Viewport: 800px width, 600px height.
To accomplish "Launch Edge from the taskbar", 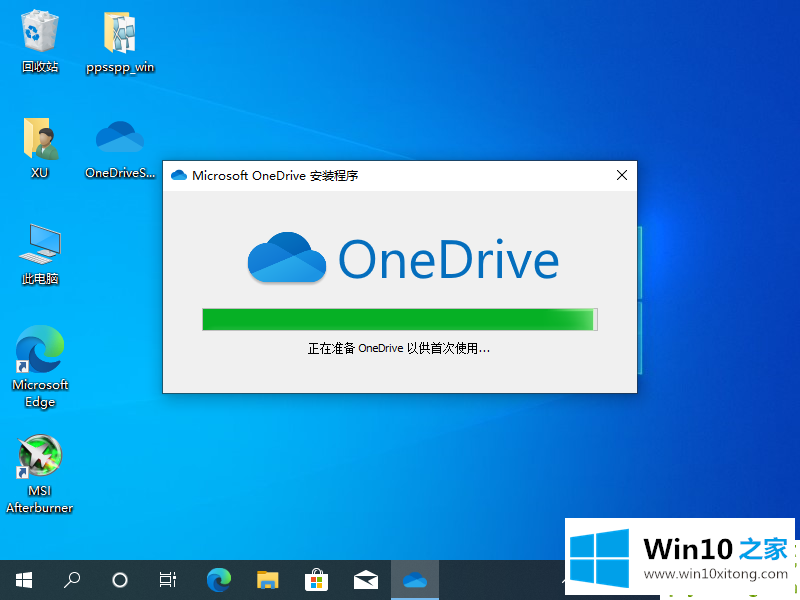I will click(219, 580).
